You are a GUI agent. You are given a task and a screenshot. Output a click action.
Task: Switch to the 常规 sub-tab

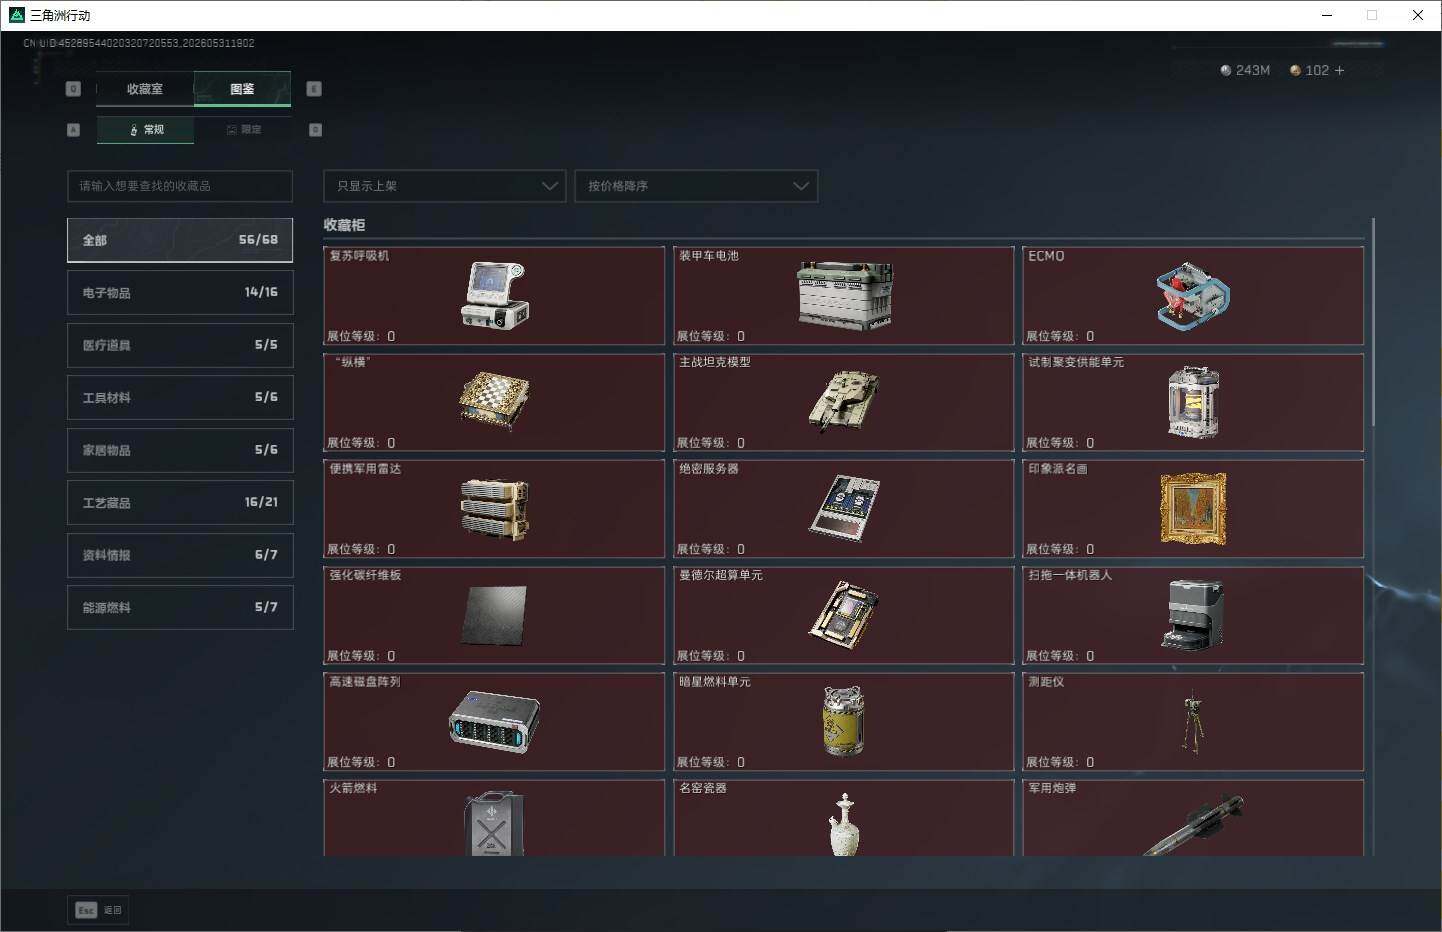click(x=146, y=130)
